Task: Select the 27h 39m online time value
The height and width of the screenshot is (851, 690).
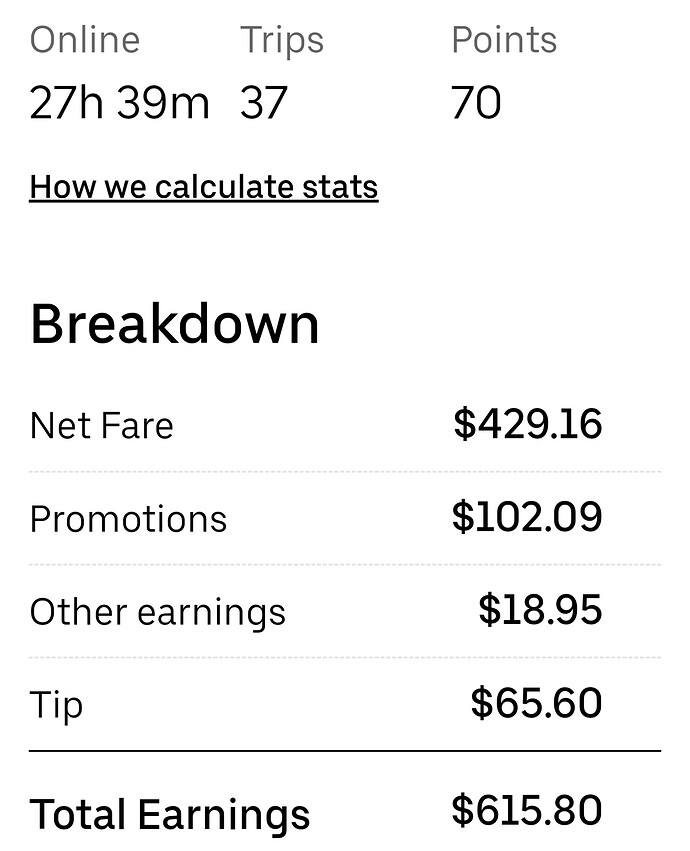Action: pos(119,103)
